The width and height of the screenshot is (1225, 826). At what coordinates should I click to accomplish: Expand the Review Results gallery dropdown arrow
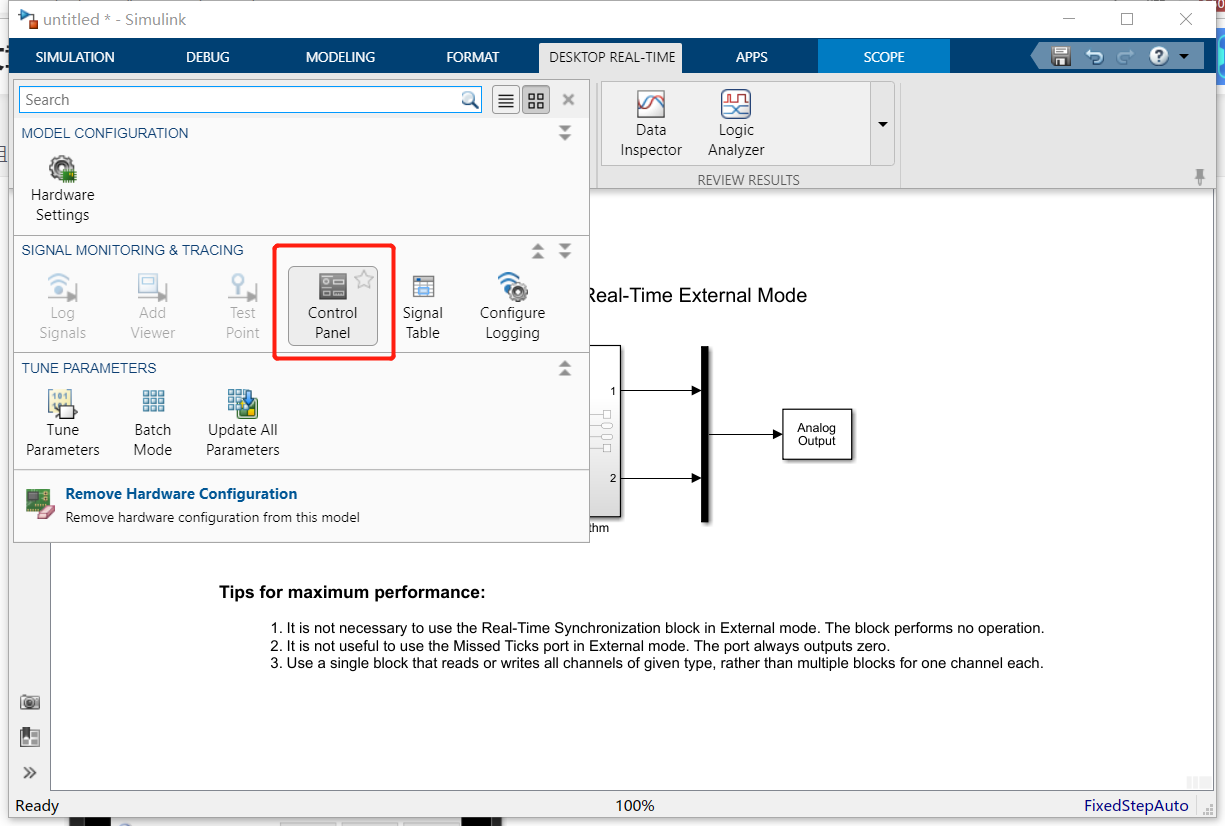click(883, 124)
